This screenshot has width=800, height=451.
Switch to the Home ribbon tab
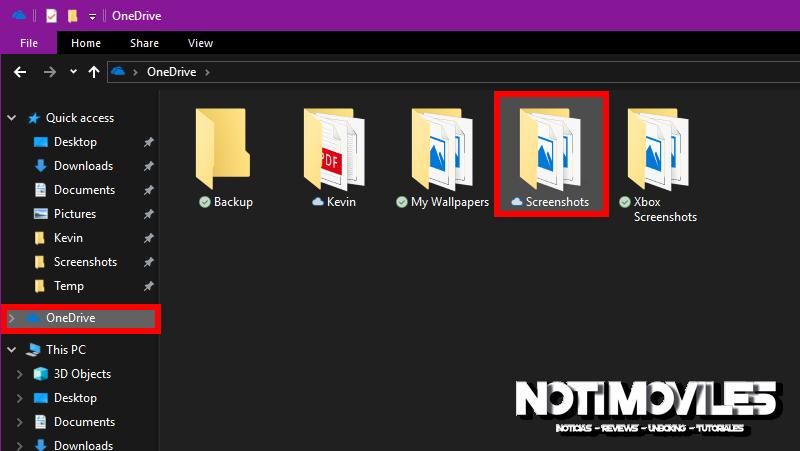86,43
